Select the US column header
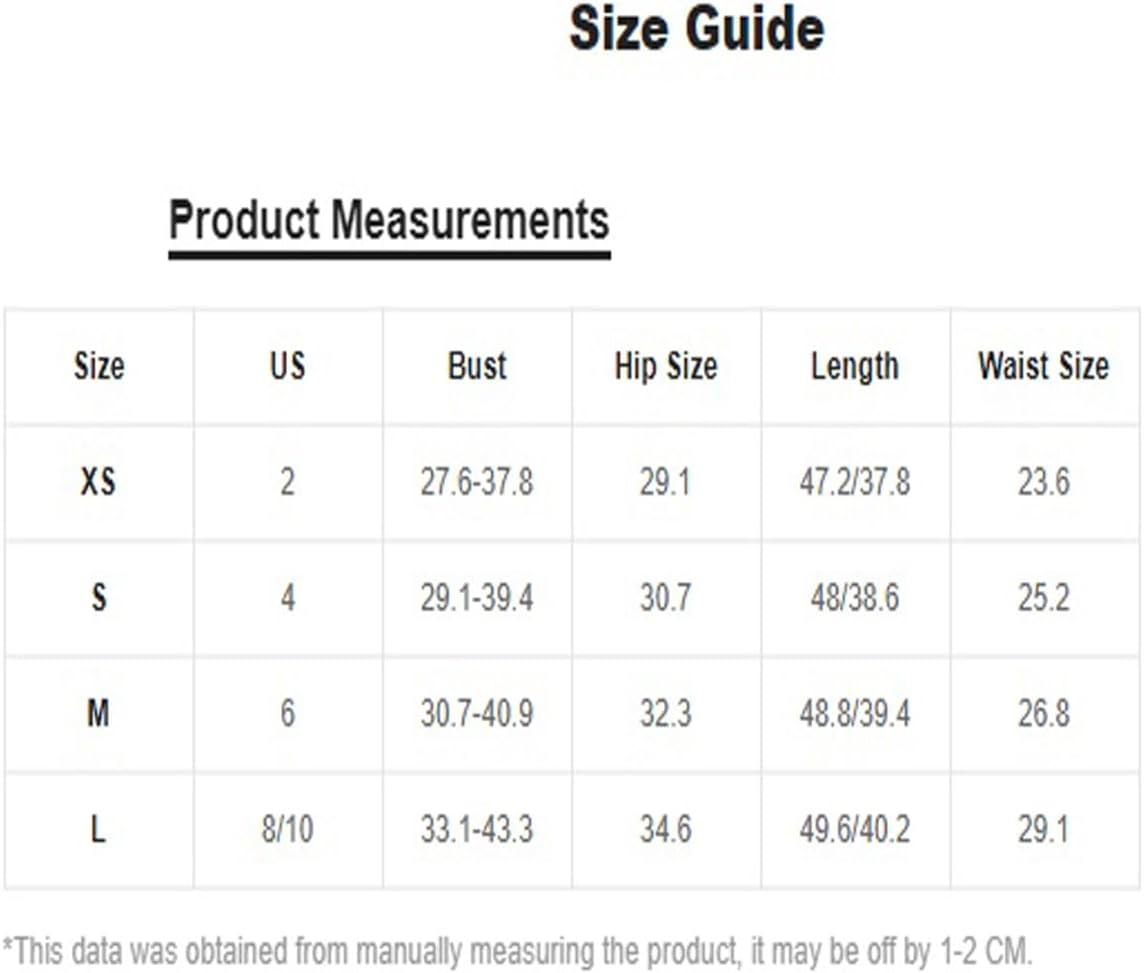Image resolution: width=1144 pixels, height=973 pixels. 287,365
